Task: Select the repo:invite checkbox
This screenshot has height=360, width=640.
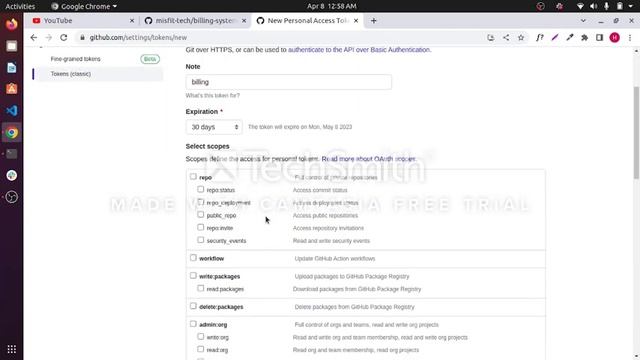Action: pos(200,227)
